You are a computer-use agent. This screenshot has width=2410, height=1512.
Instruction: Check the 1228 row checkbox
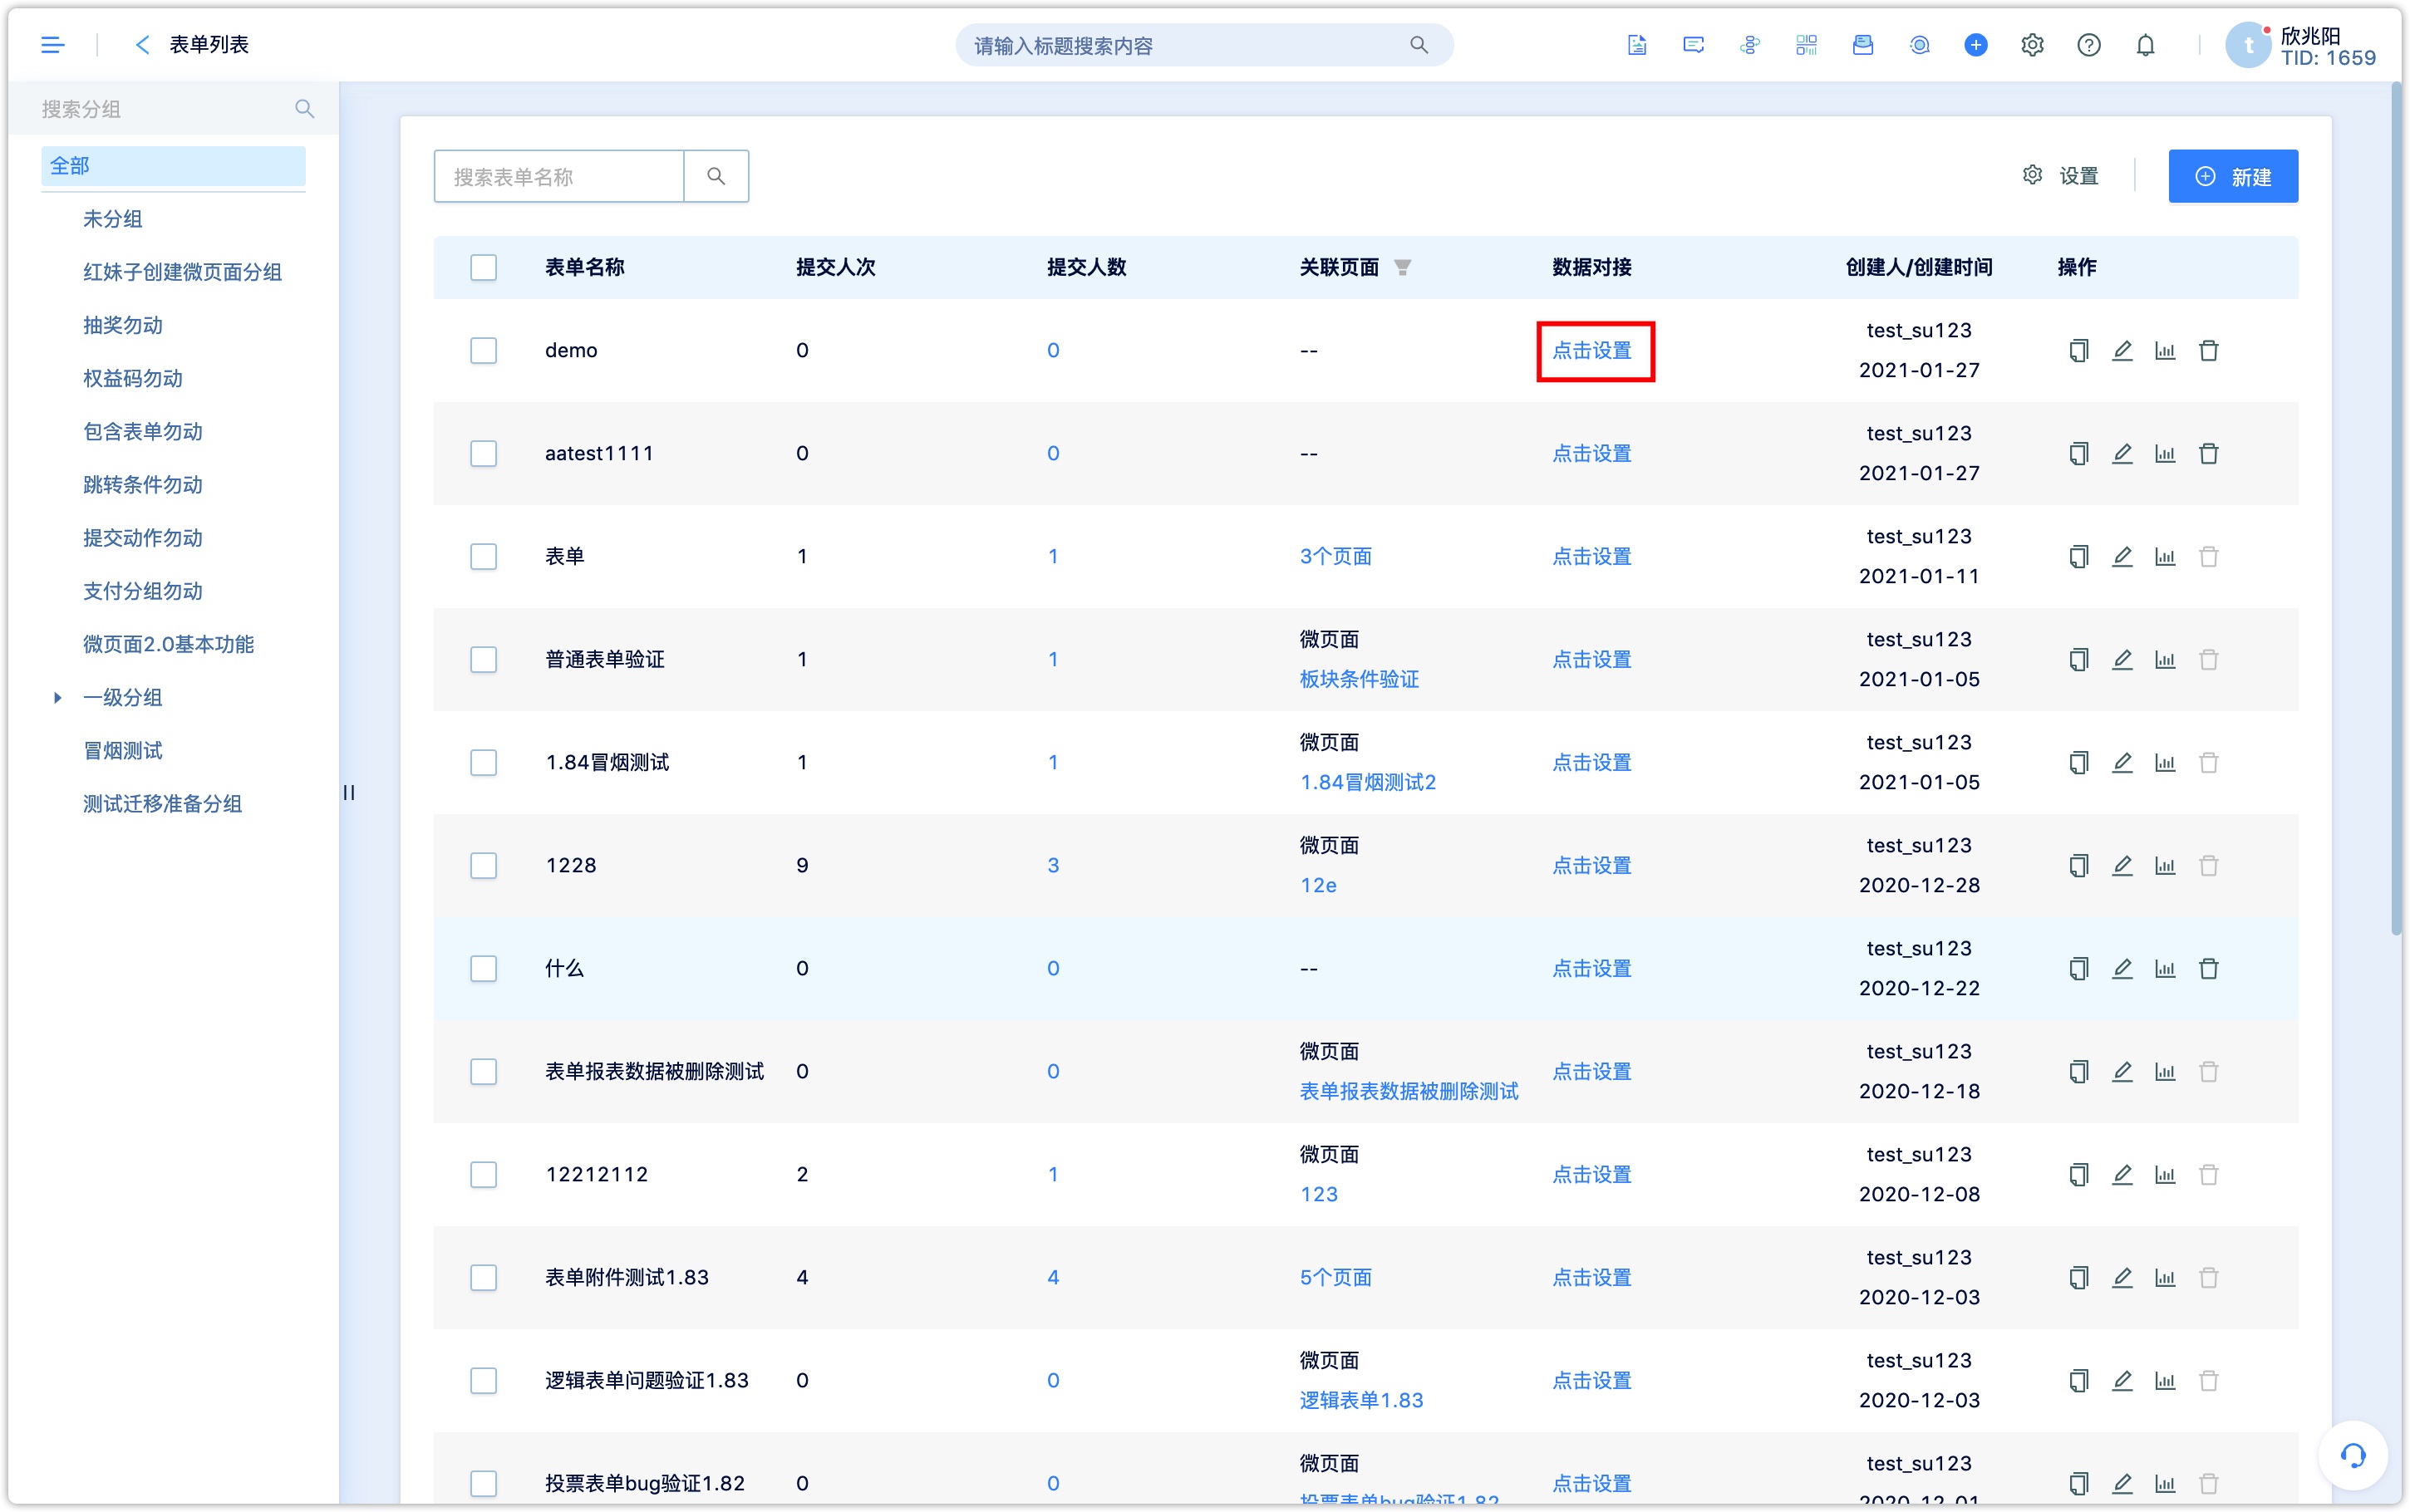483,865
